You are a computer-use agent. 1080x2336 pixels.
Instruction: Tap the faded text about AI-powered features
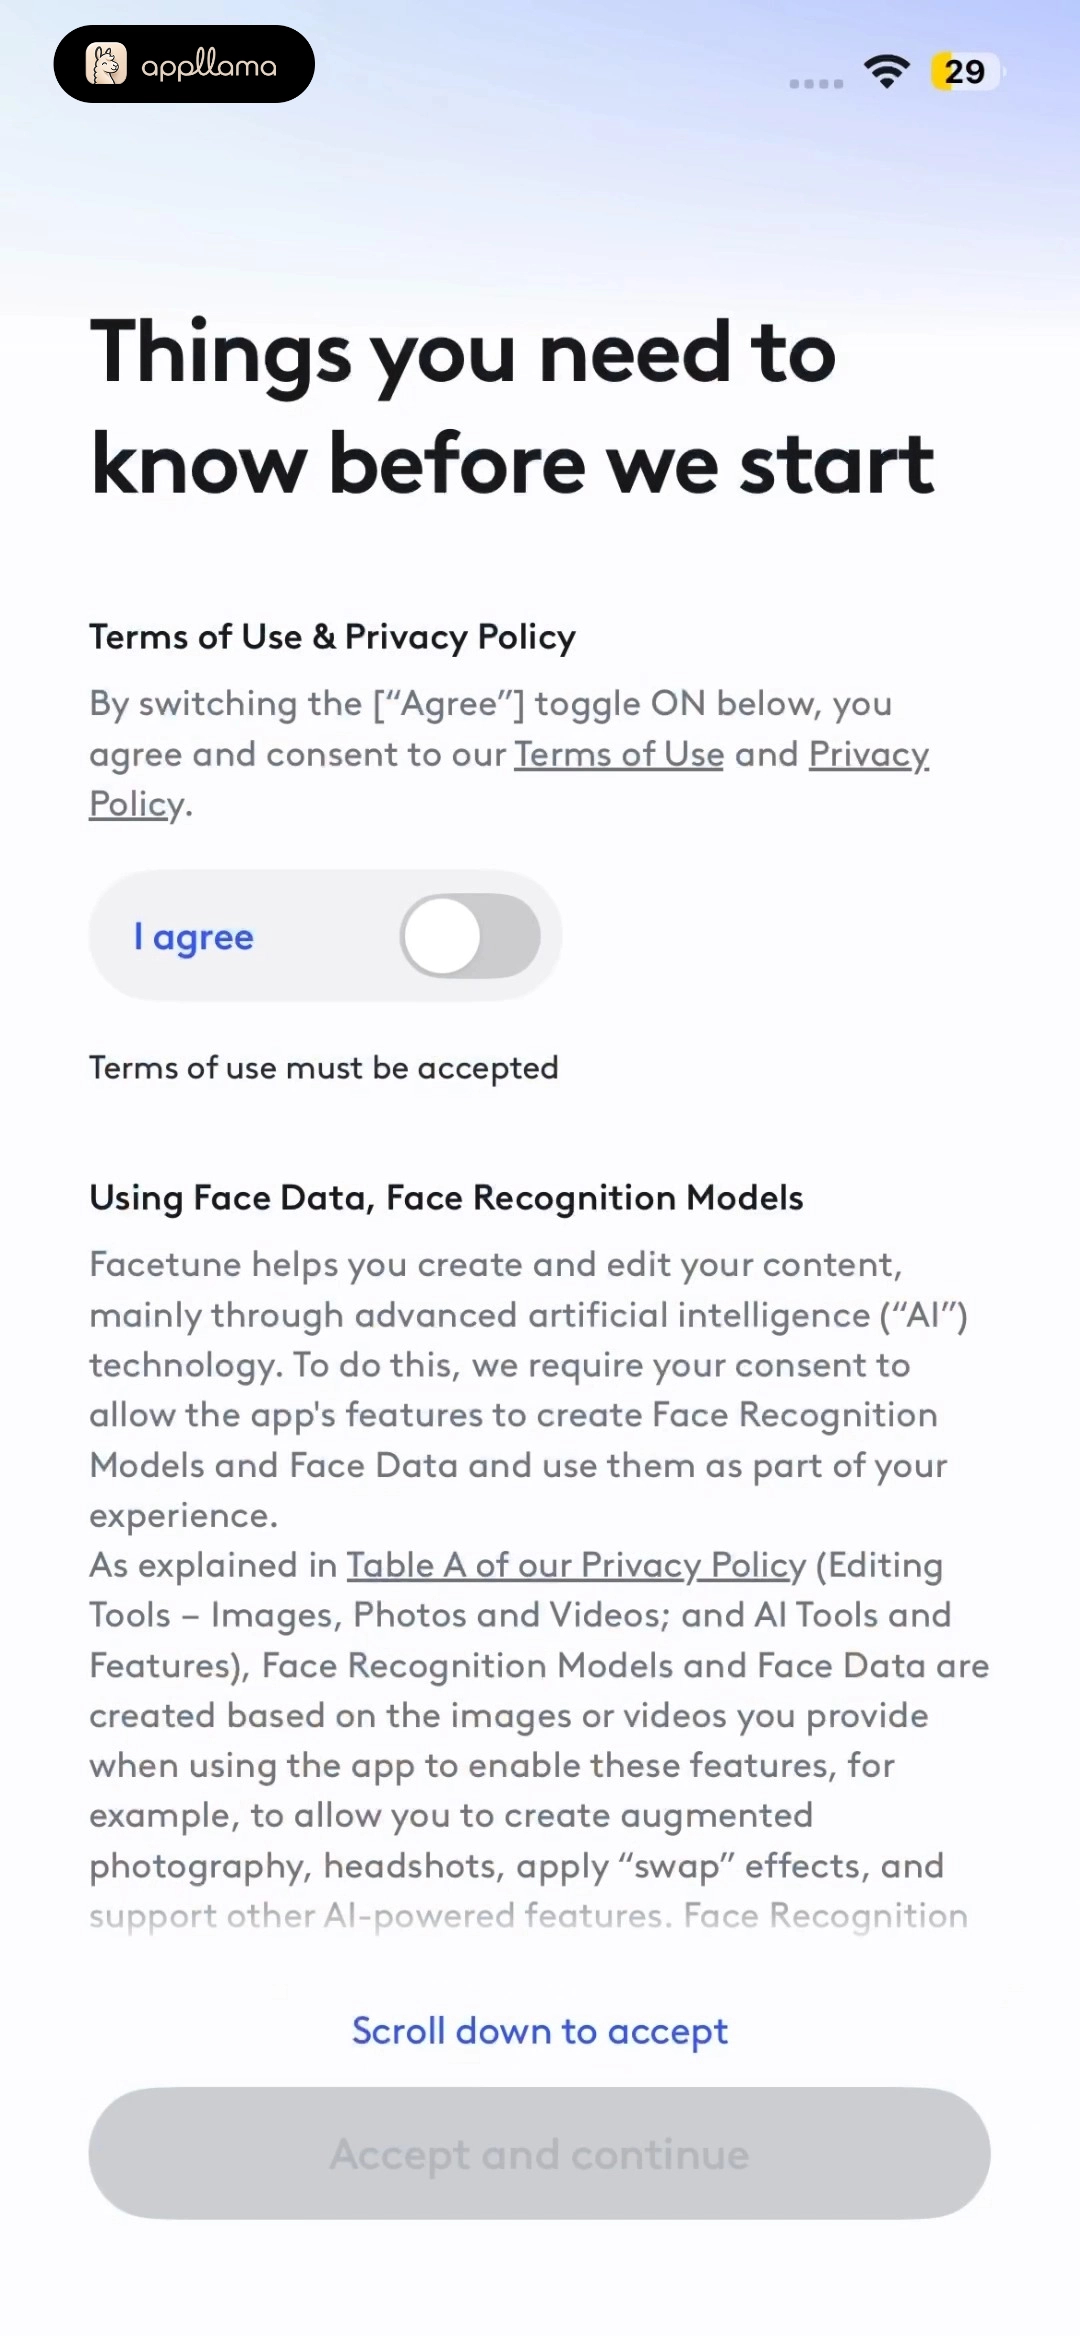pos(529,1916)
